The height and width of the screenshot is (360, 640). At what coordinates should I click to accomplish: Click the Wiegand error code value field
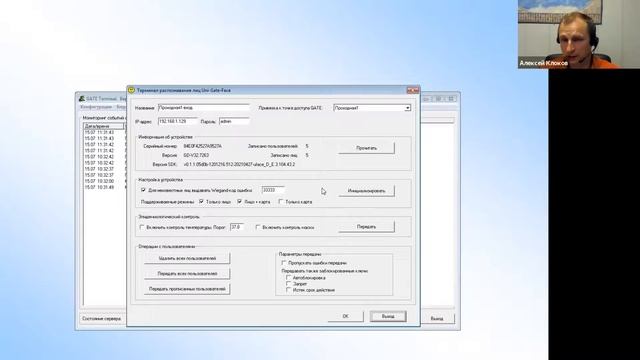click(273, 190)
